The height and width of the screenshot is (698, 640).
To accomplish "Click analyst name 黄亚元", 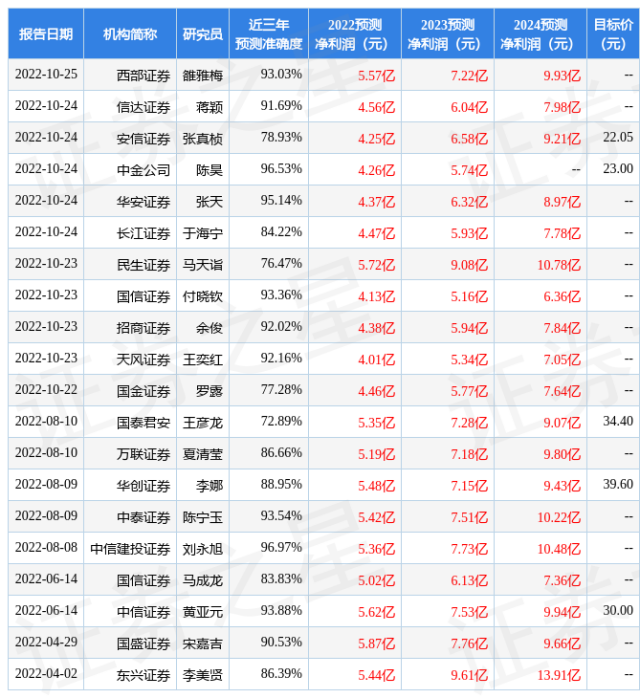I will pos(203,612).
